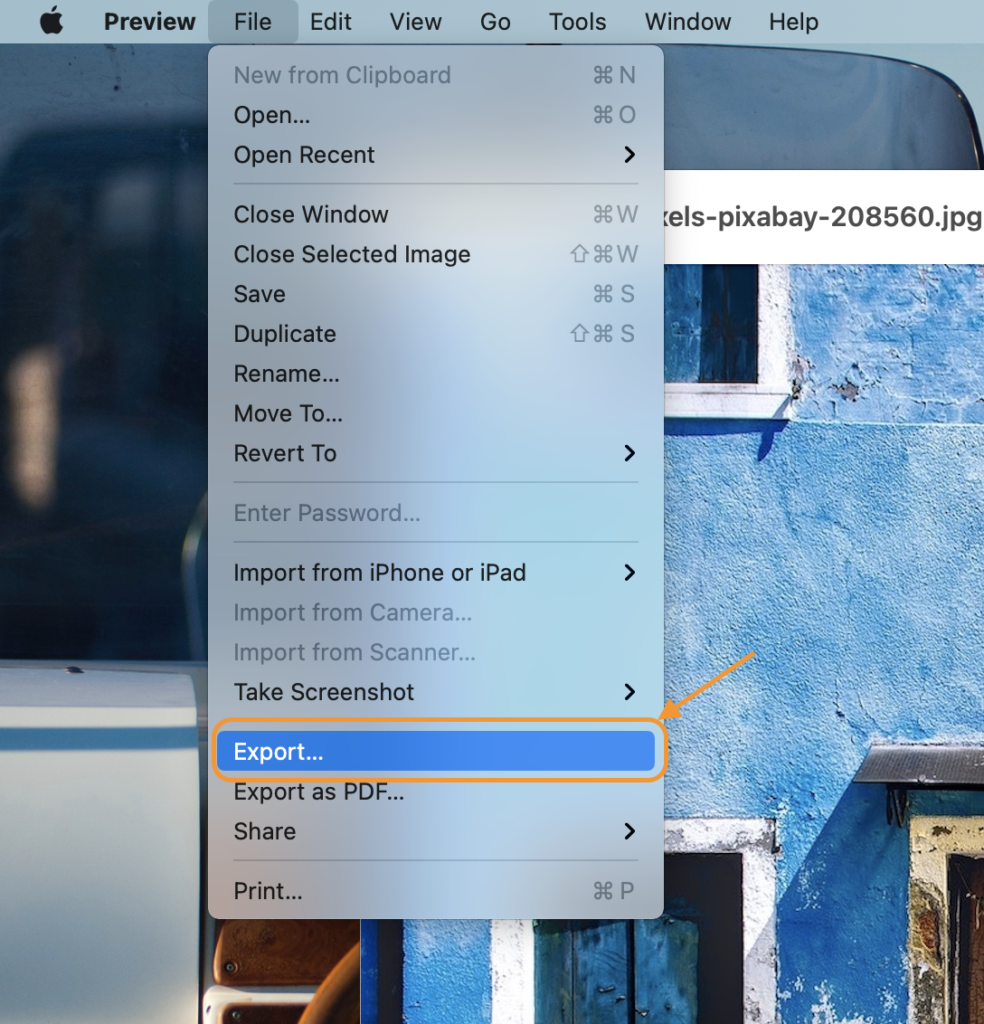Click Close Selected Image menu item
The image size is (984, 1024).
352,254
